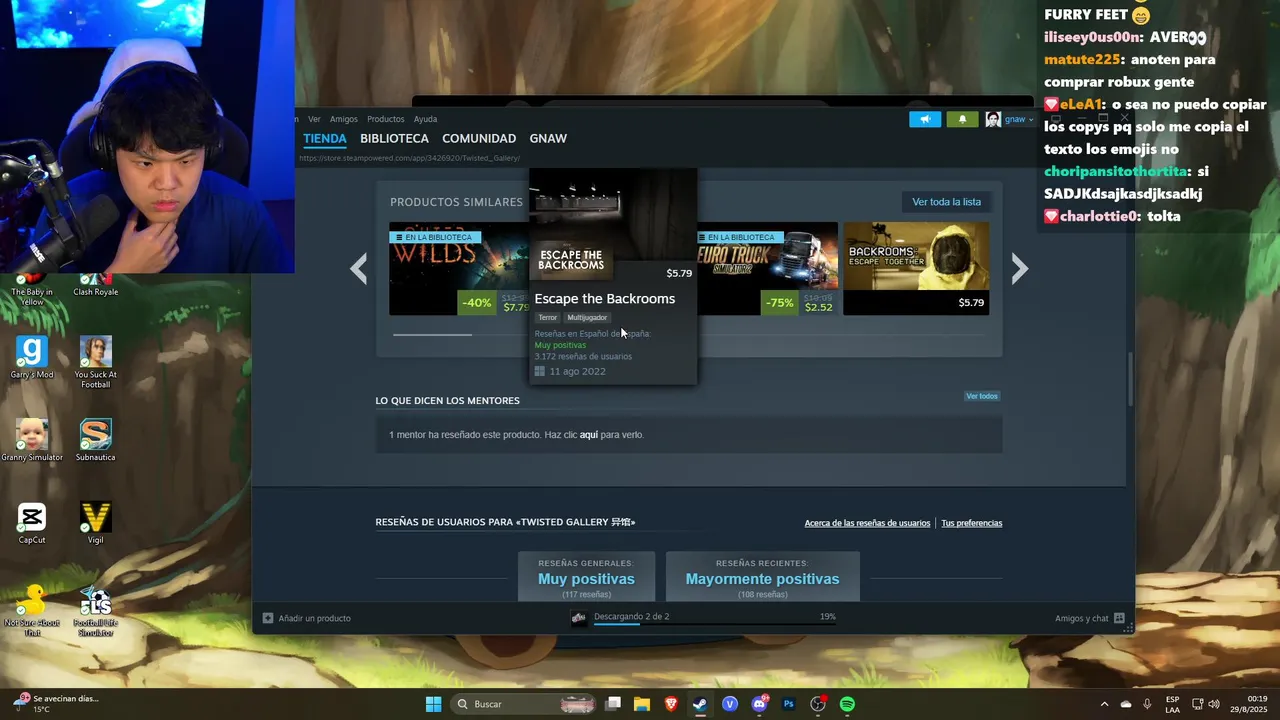
Task: Click the Terror tag
Action: tap(547, 318)
